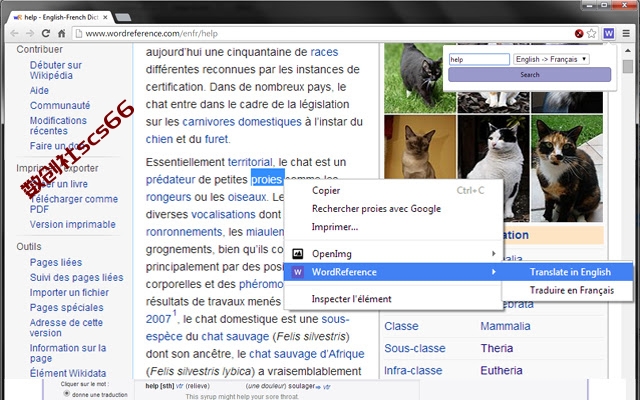The width and height of the screenshot is (640, 400).
Task: Follow the chat sauvage d'Afrique link
Action: pyautogui.click(x=307, y=354)
